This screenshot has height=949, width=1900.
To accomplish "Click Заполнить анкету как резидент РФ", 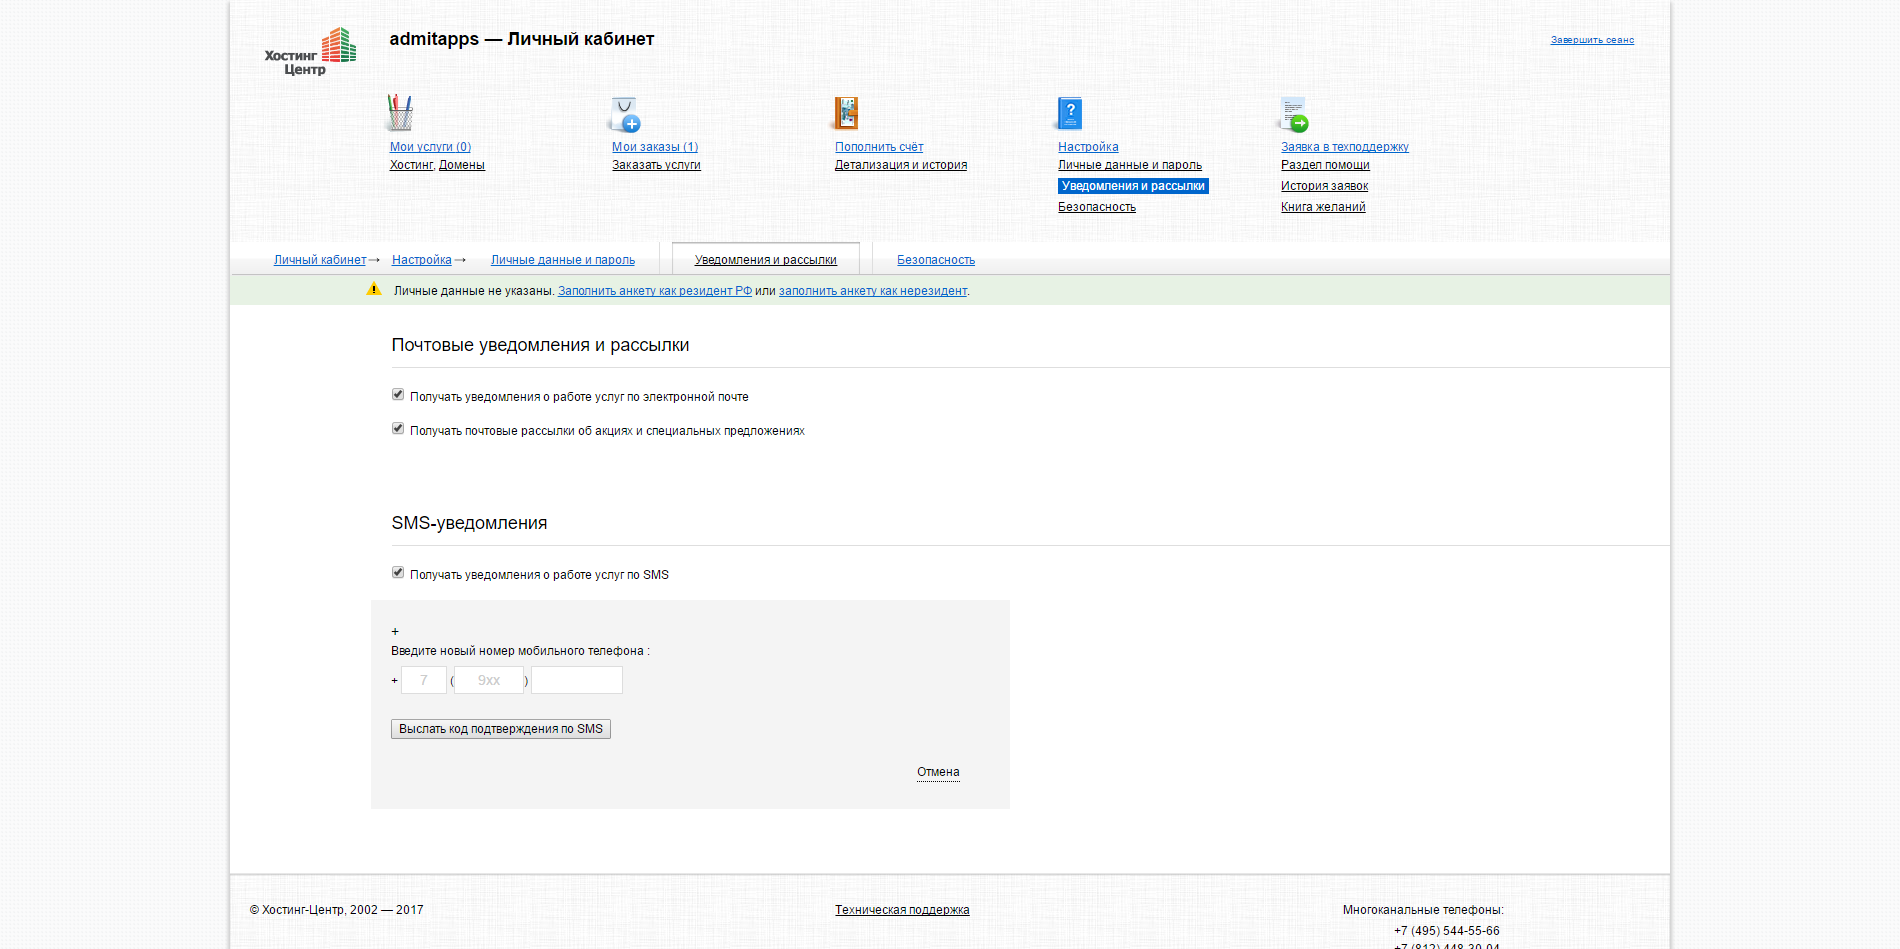I will 655,291.
